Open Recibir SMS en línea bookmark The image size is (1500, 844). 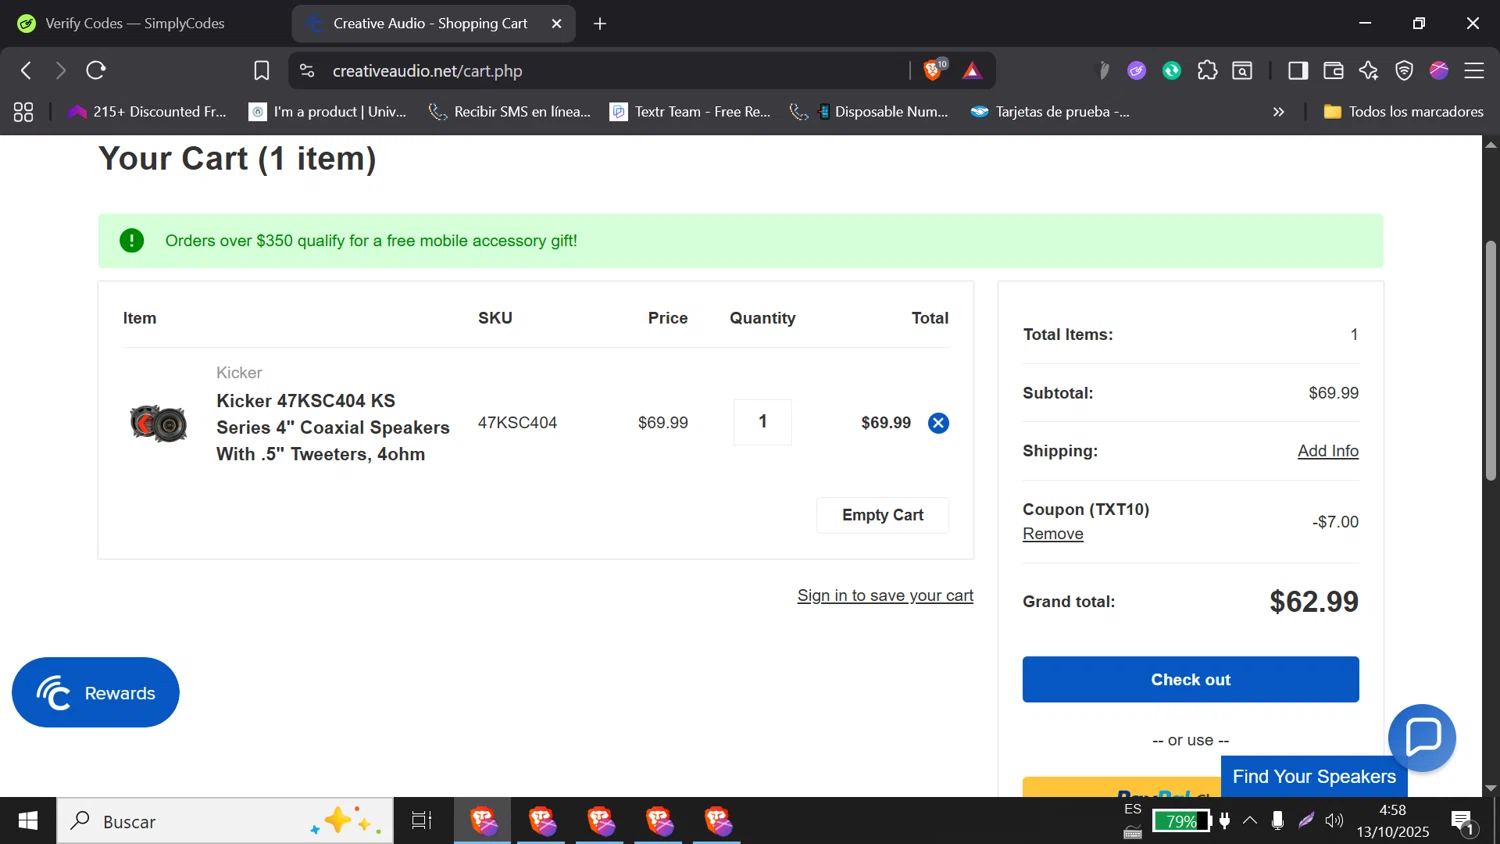[x=509, y=112]
